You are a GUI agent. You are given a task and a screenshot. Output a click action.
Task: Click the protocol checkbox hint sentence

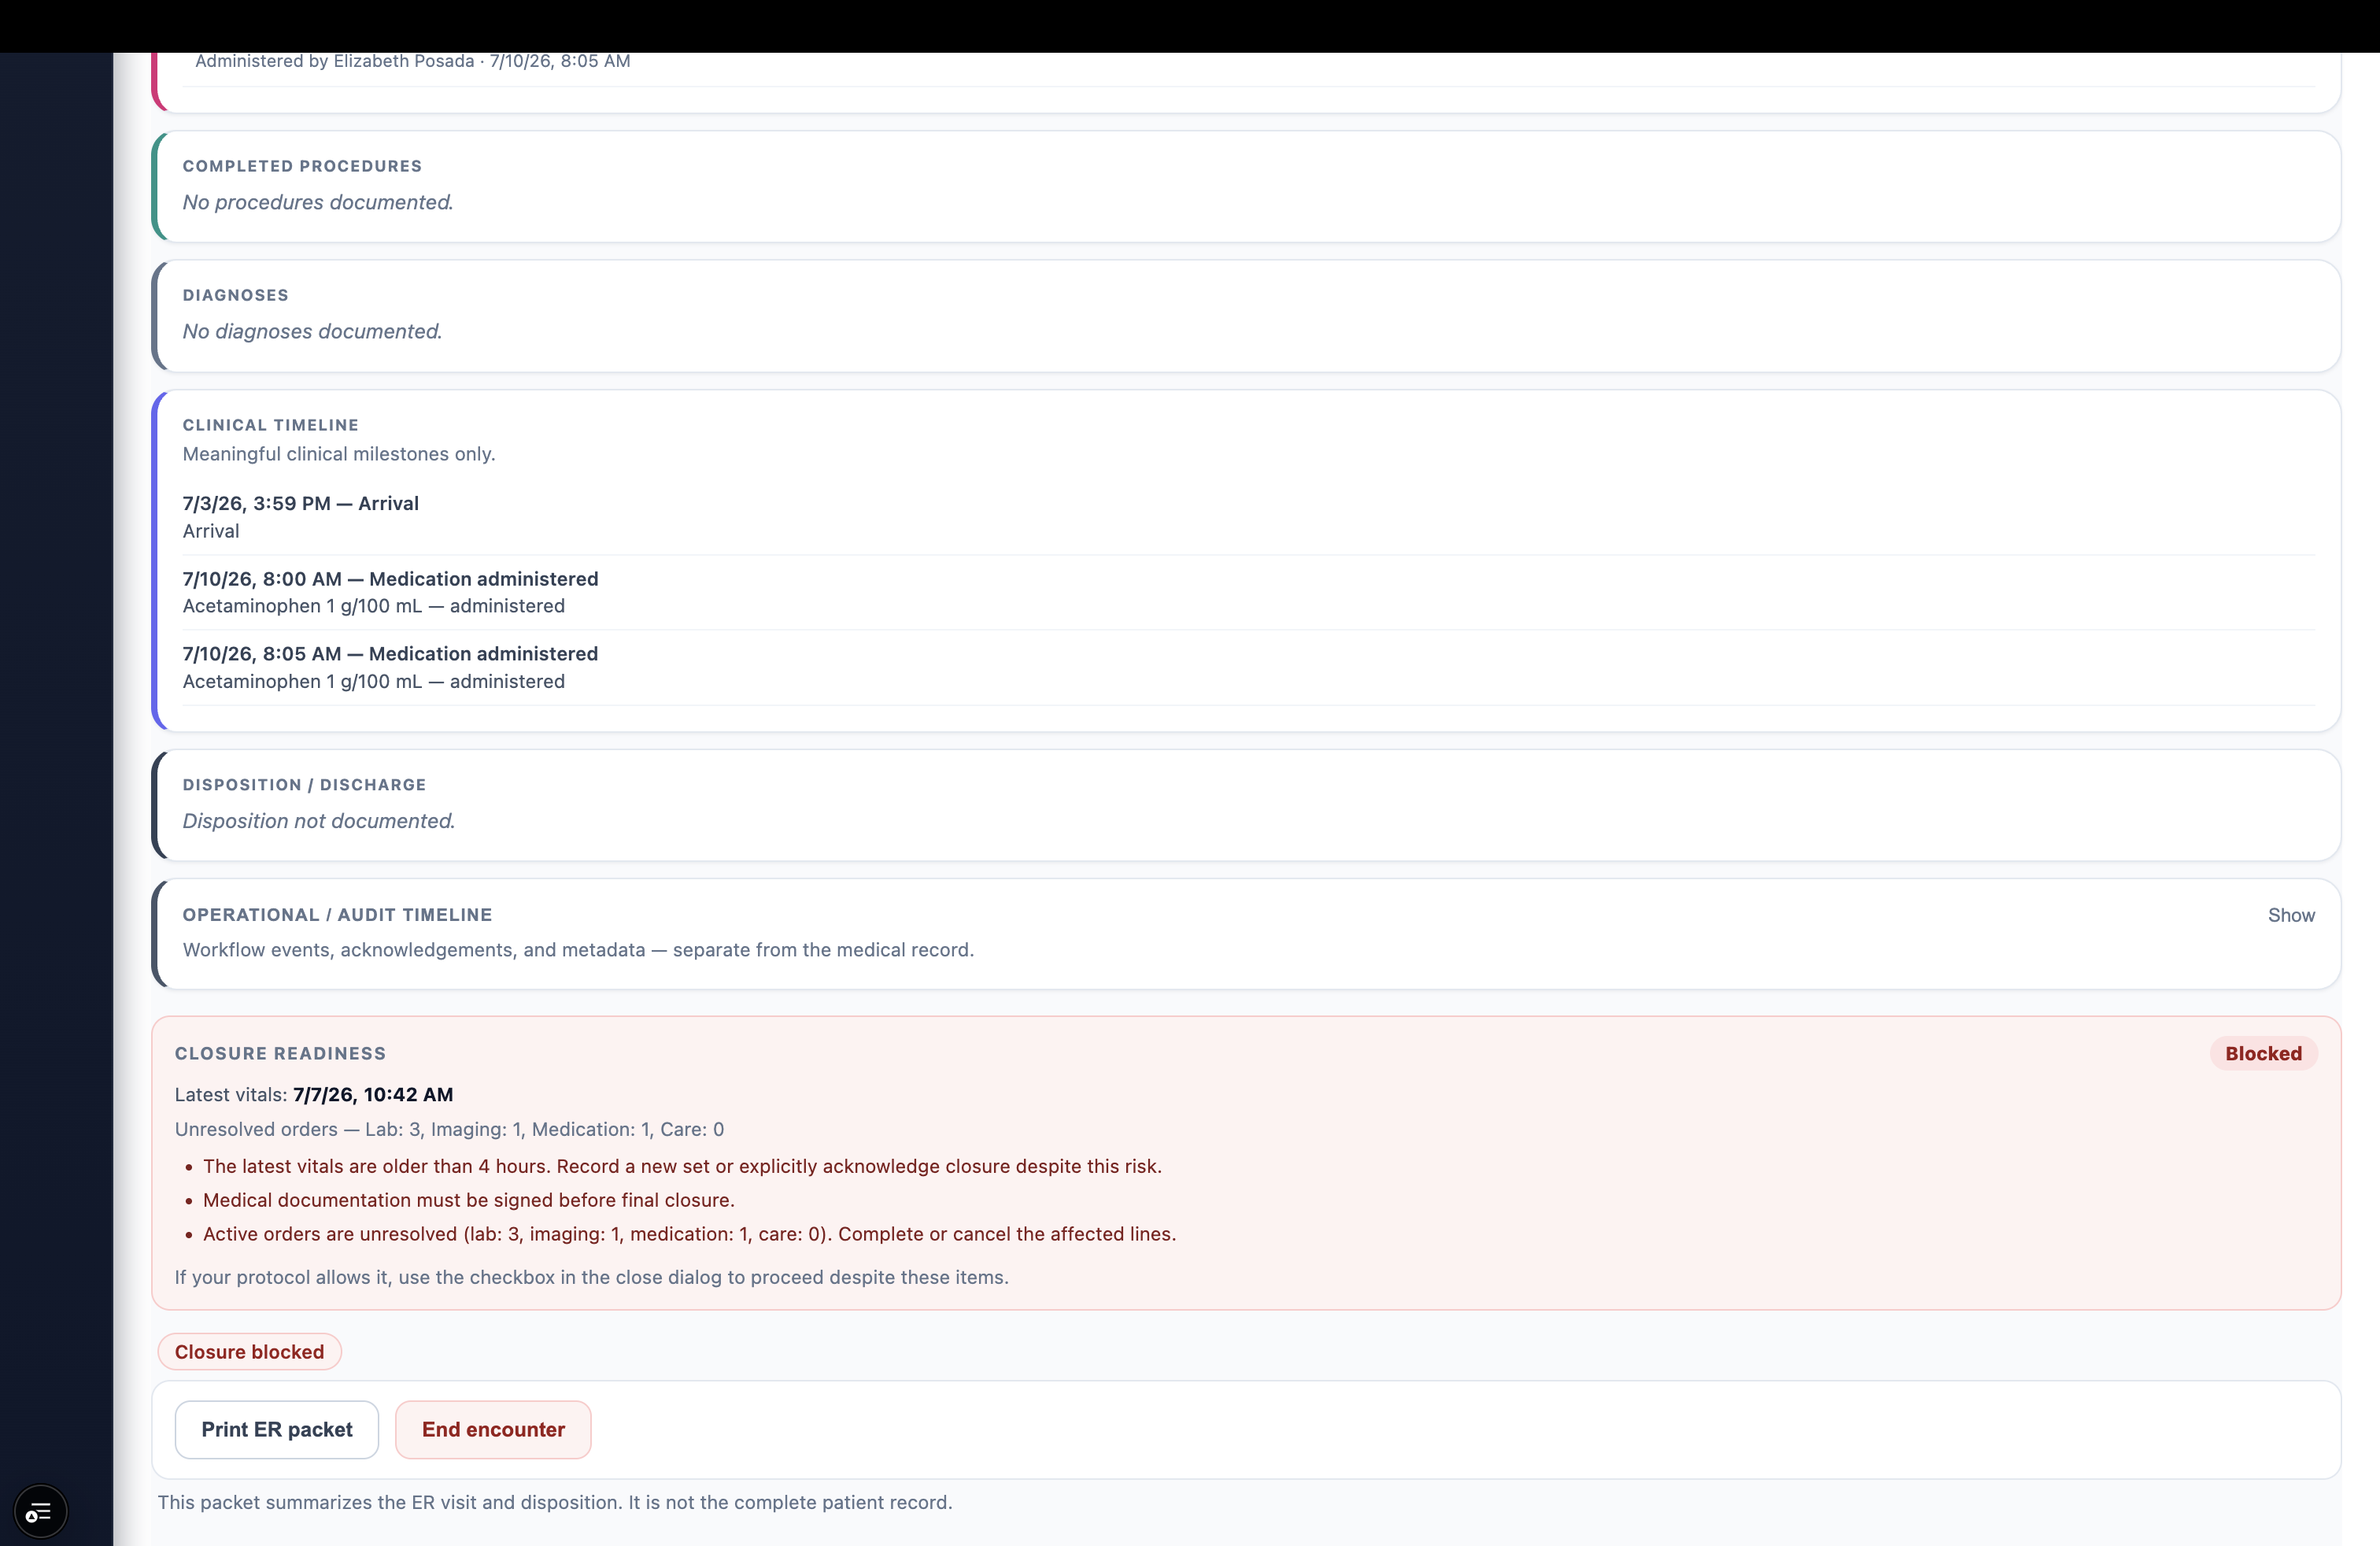pyautogui.click(x=591, y=1277)
